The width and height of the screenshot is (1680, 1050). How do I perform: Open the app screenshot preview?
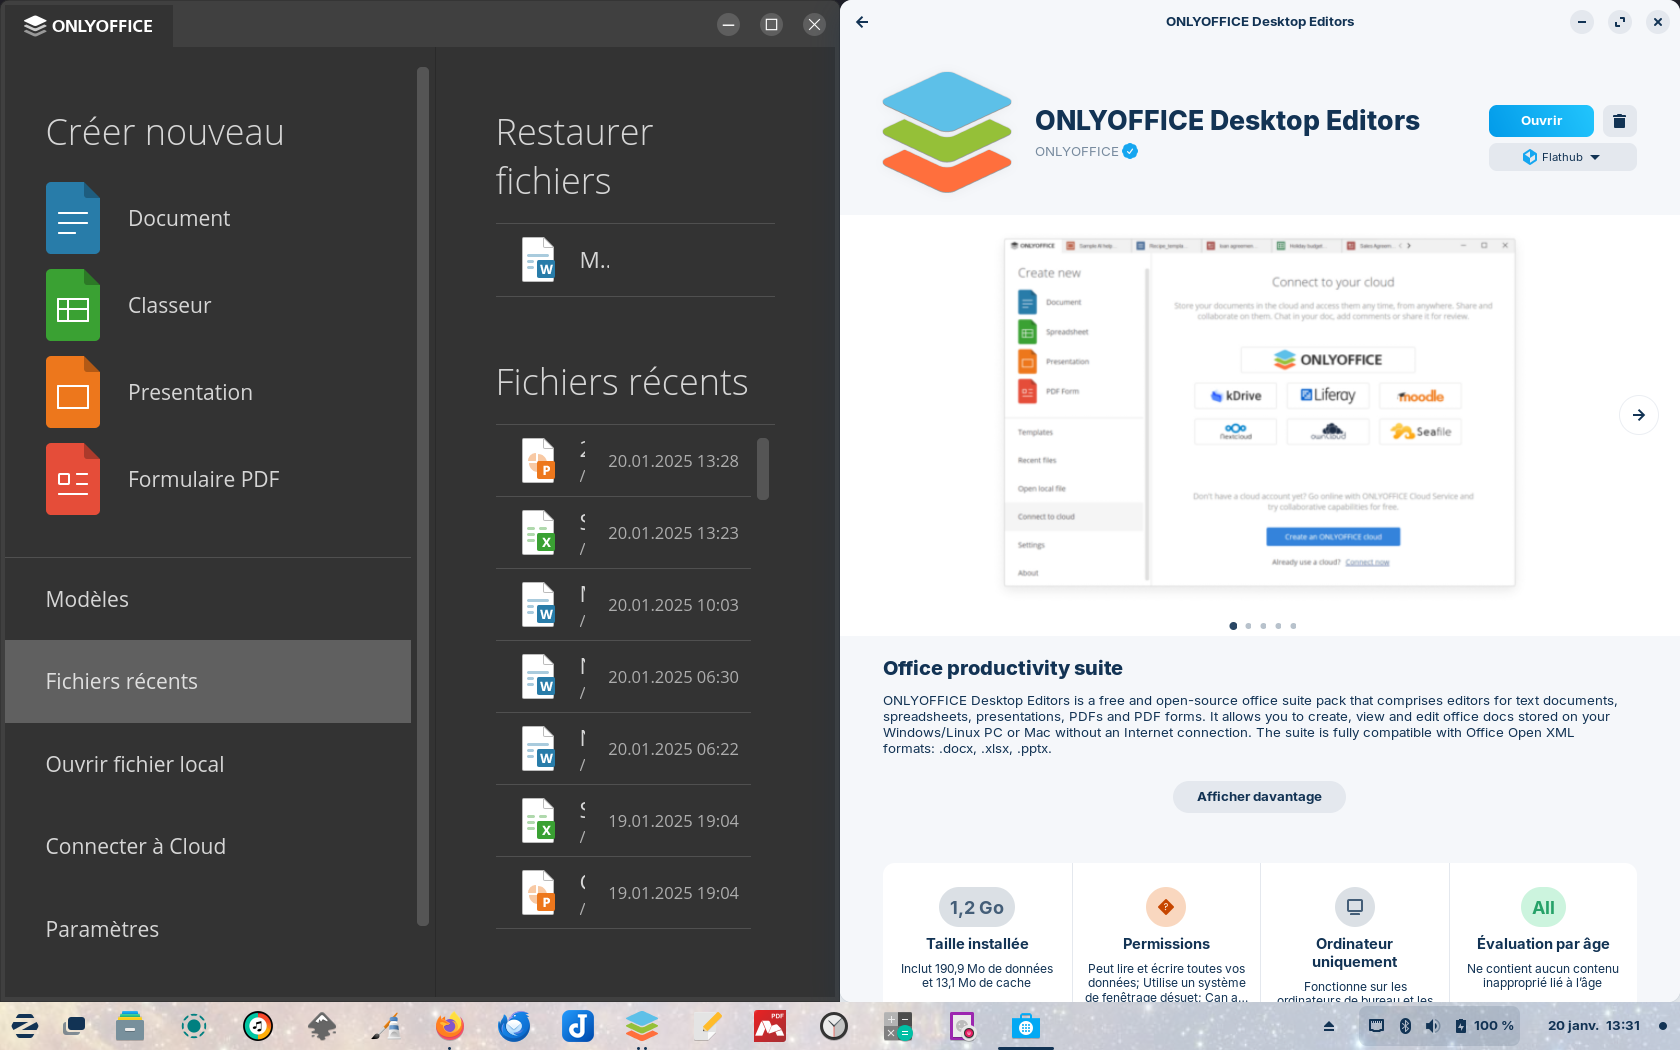(x=1259, y=412)
